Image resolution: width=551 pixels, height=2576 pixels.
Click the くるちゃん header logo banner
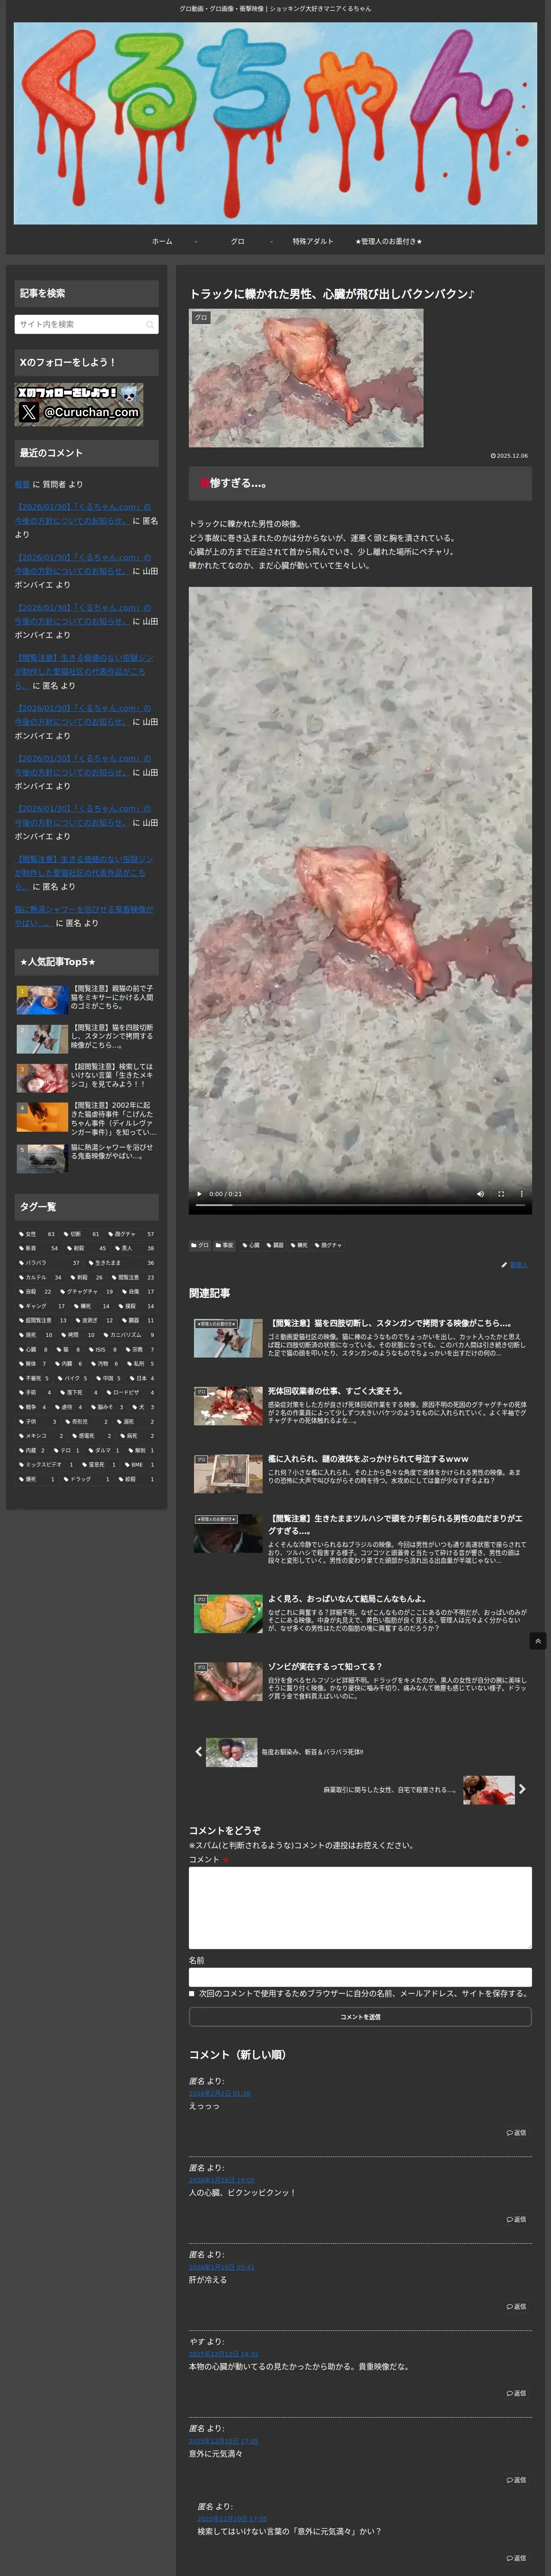[x=275, y=123]
